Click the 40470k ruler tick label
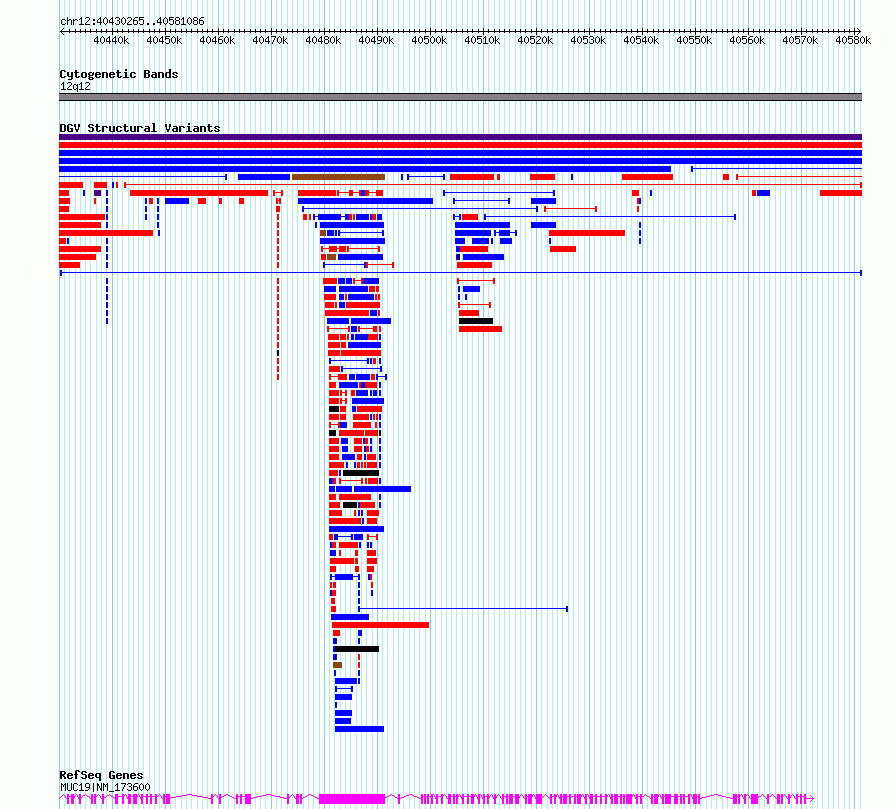 click(x=270, y=40)
